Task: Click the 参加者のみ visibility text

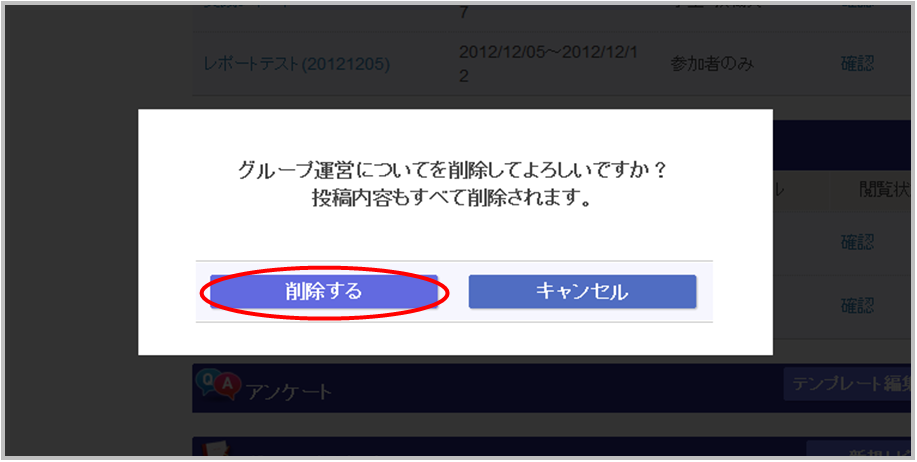Action: click(x=712, y=63)
